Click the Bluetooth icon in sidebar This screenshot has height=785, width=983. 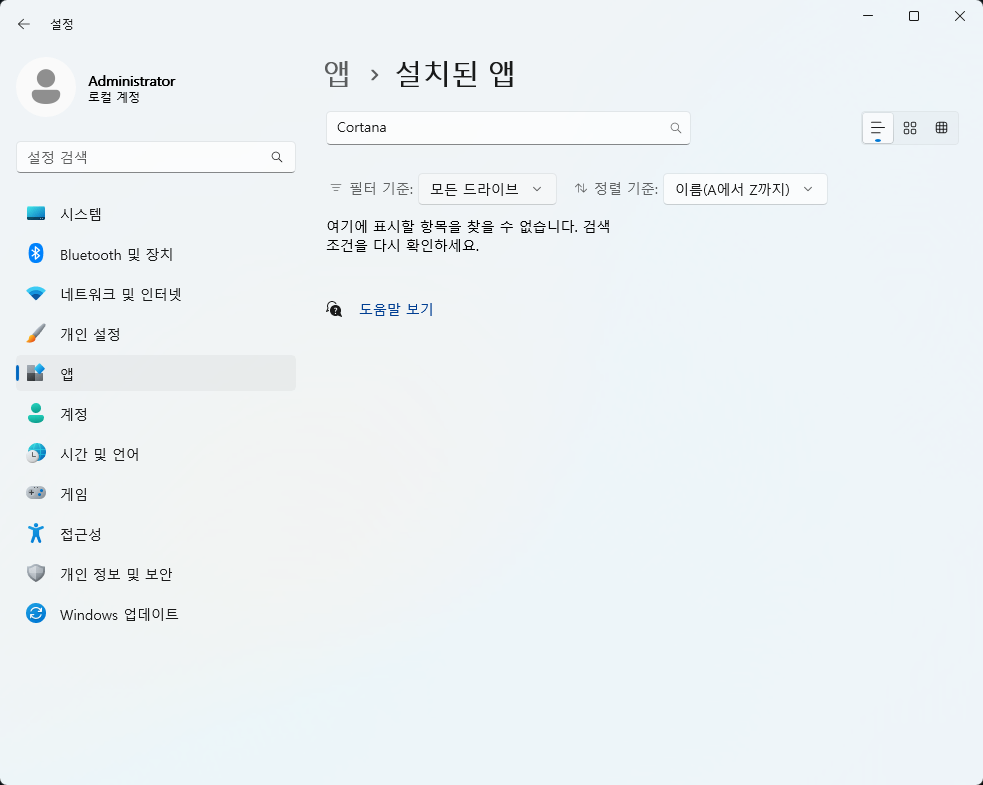pos(36,253)
